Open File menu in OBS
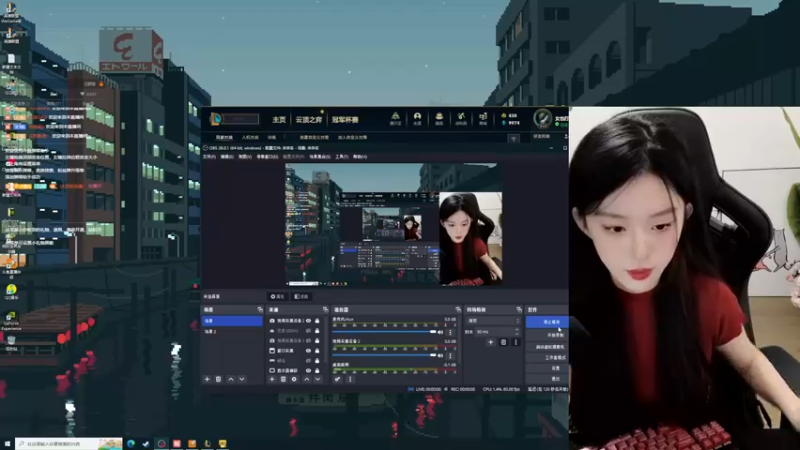 click(x=209, y=157)
